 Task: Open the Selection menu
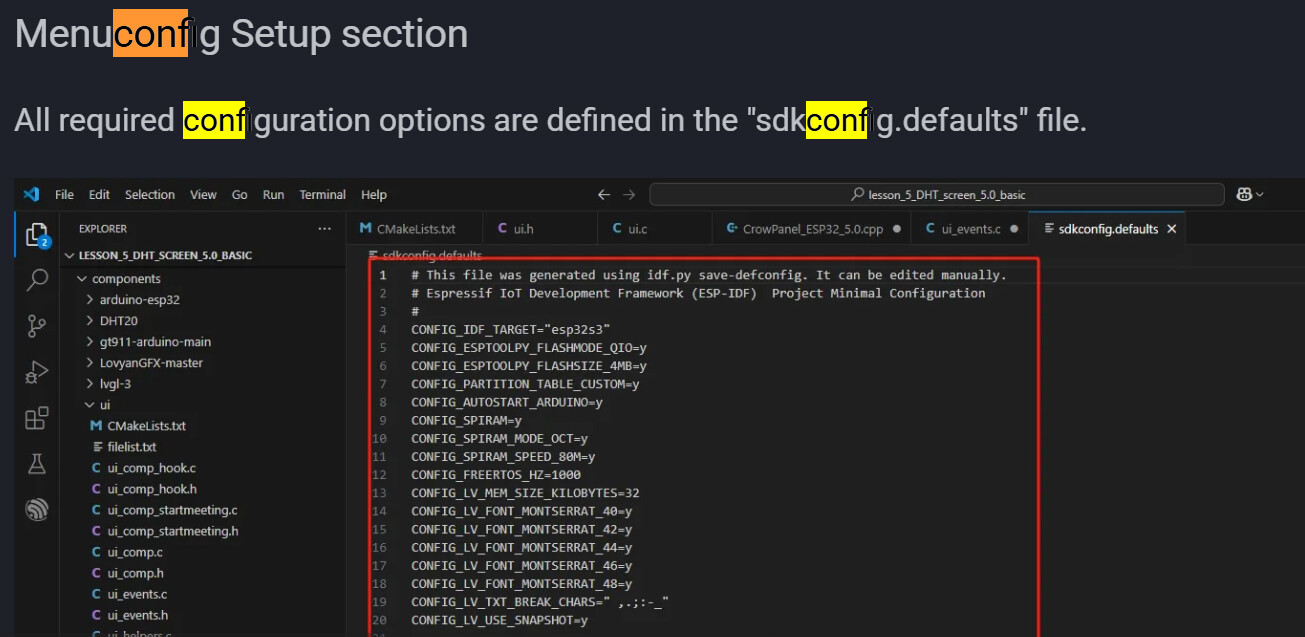tap(149, 195)
